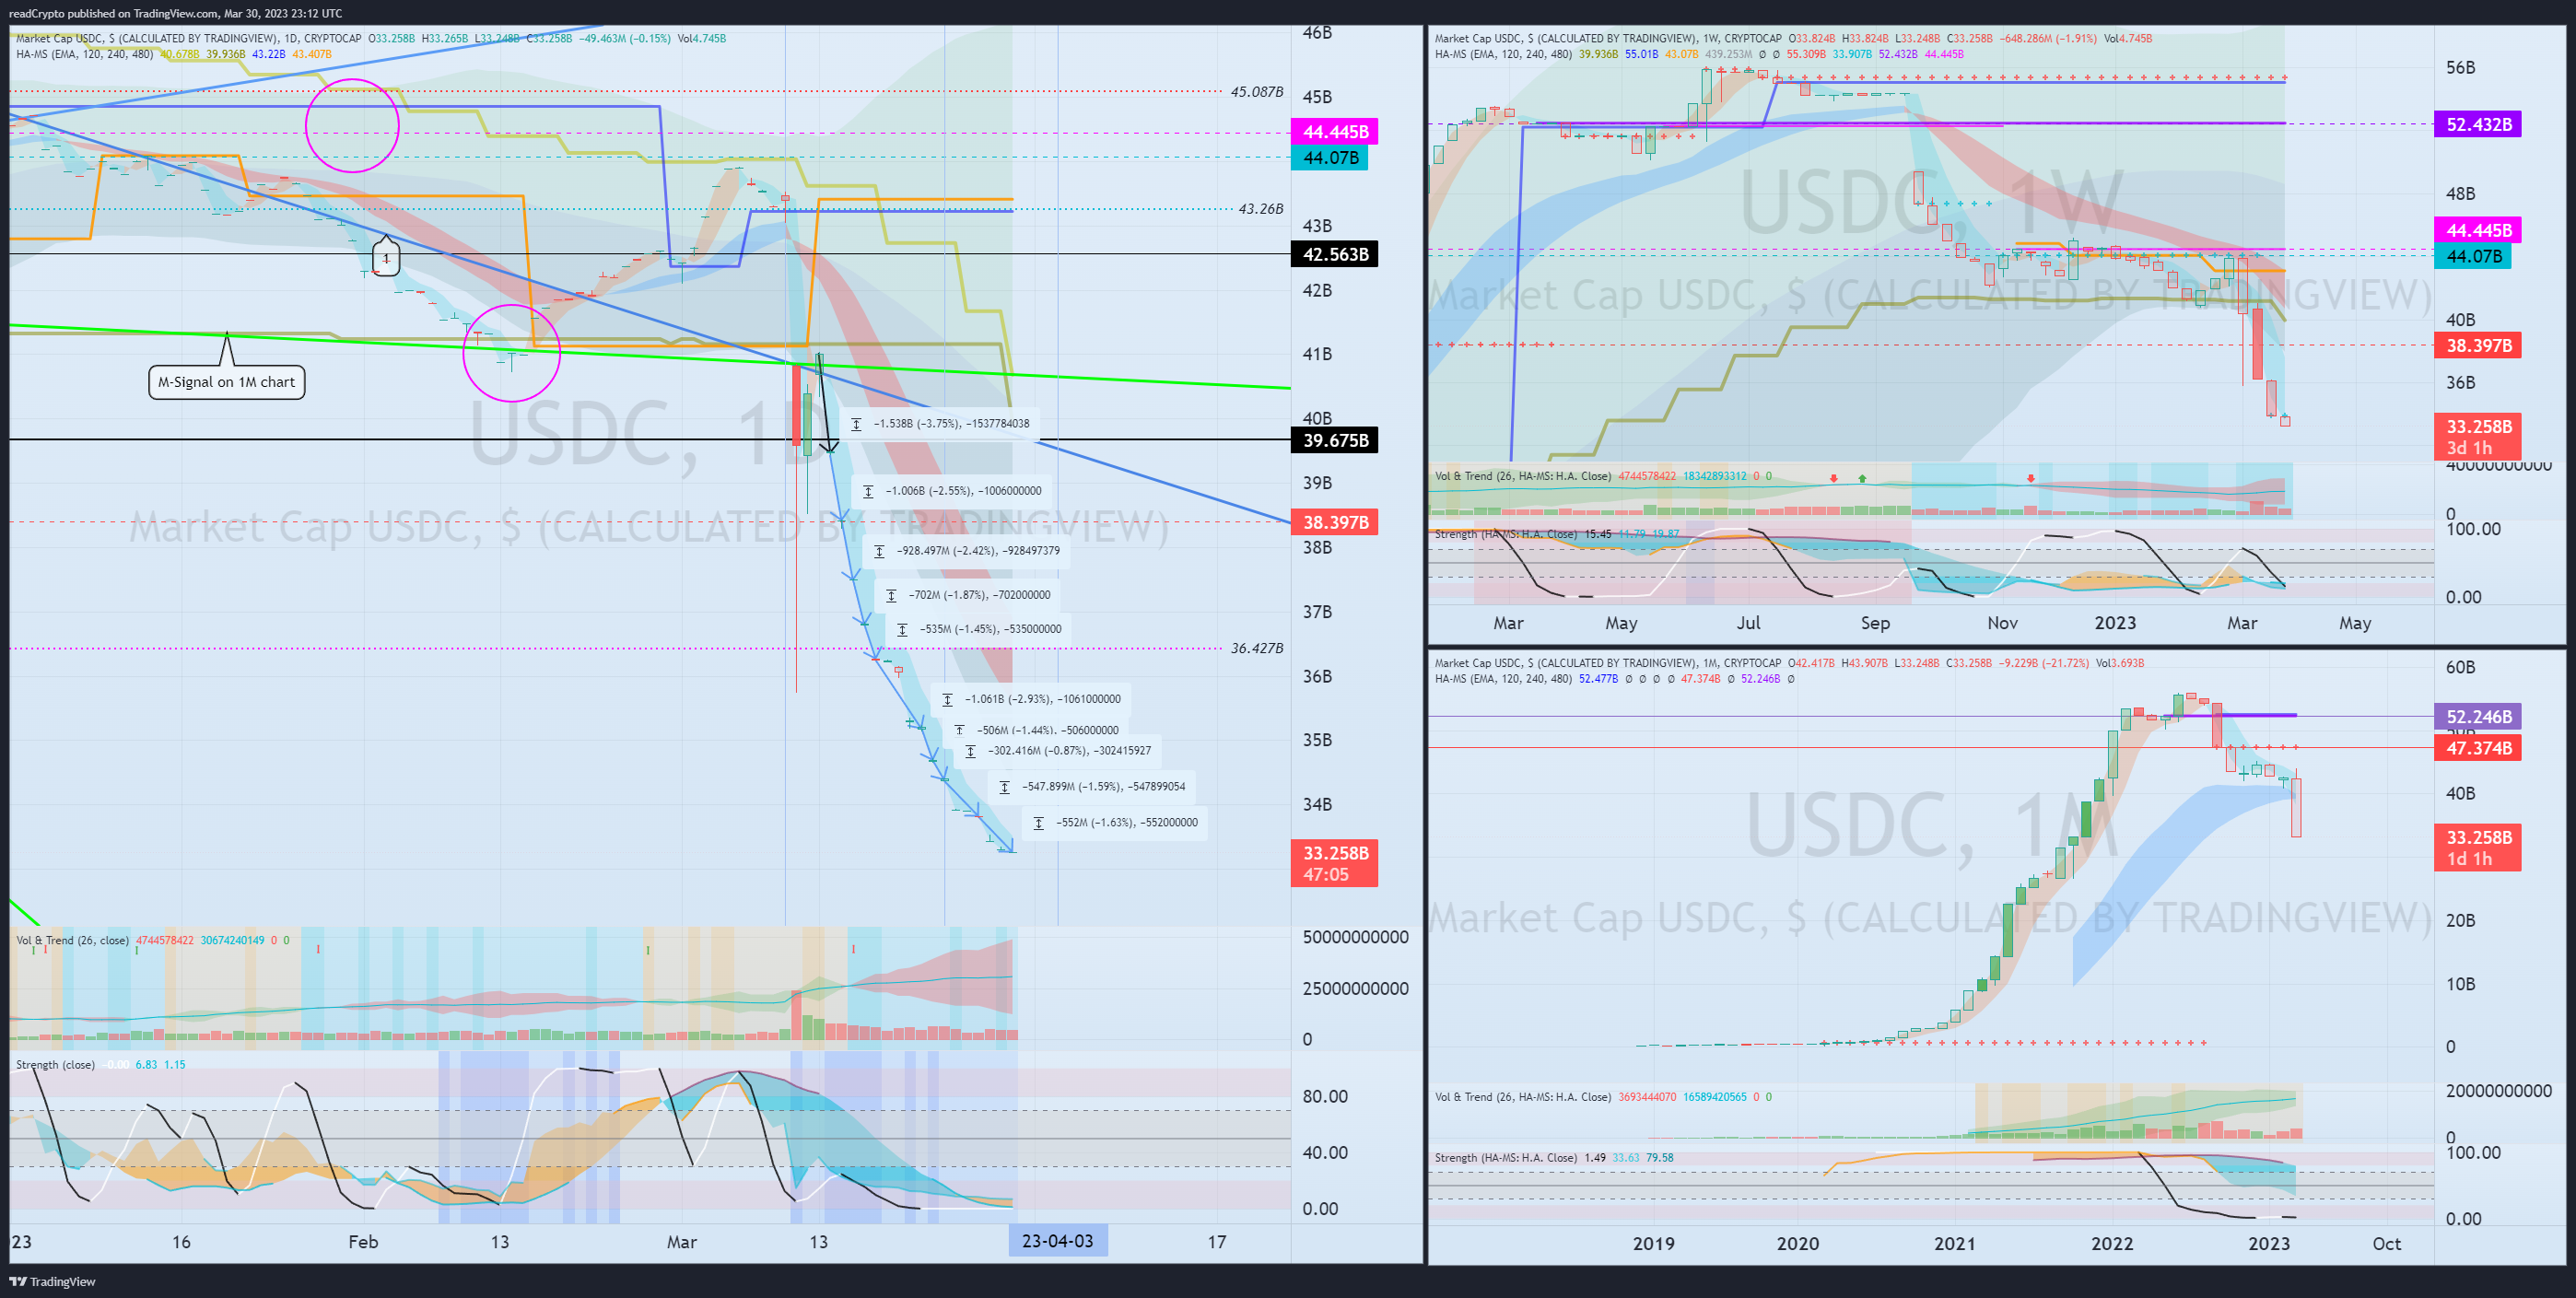Click 'Feb' on the daily time axis

tap(363, 1241)
